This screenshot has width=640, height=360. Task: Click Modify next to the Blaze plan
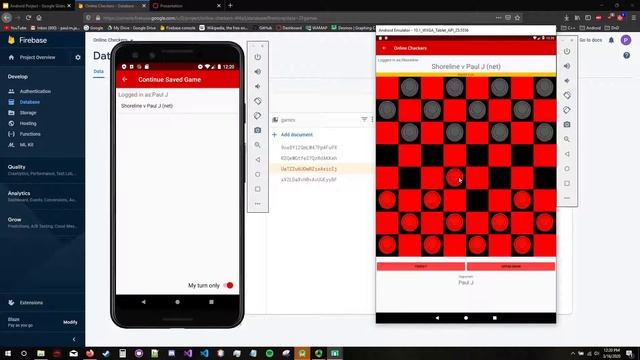[x=70, y=322]
